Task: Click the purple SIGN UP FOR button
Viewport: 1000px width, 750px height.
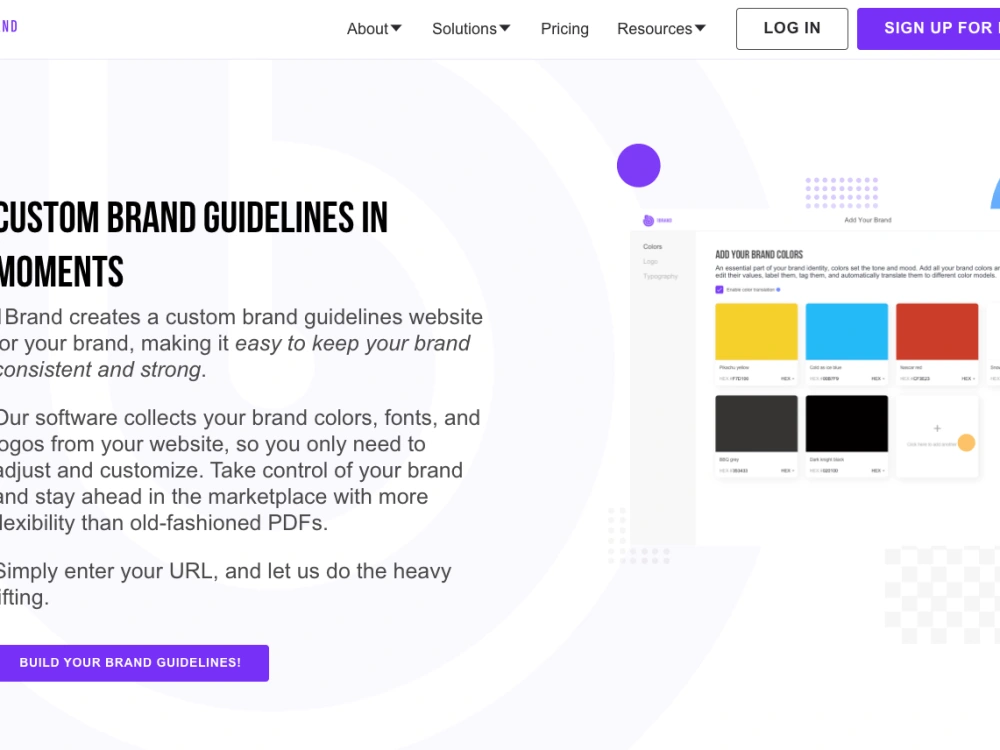Action: pos(929,29)
